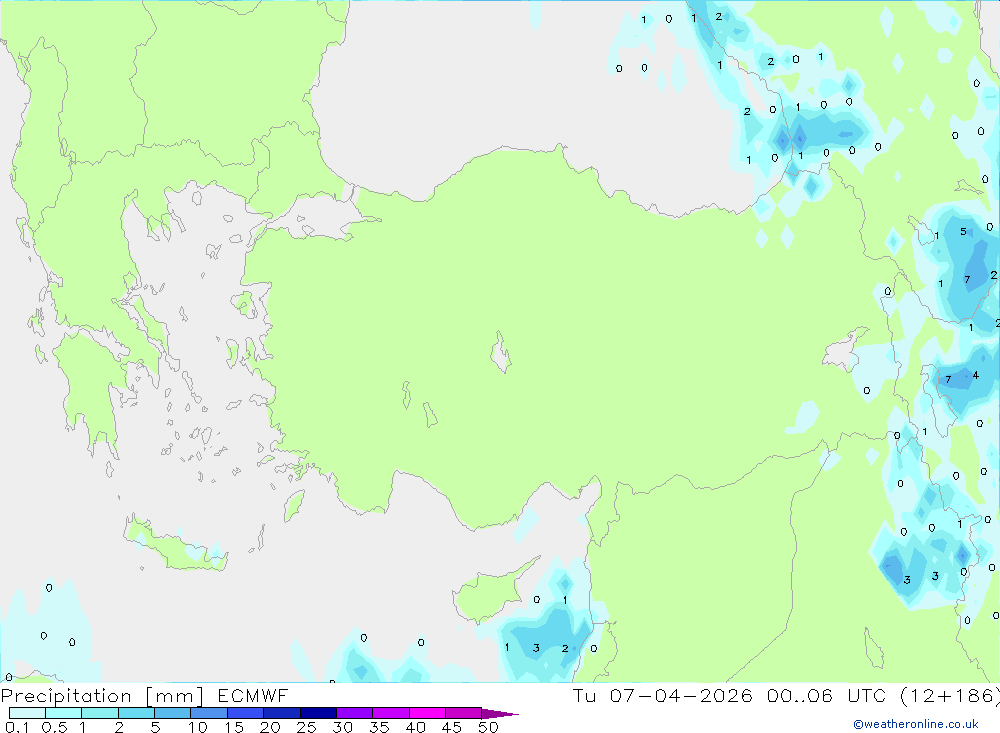1000x733 pixels.
Task: Click the "[mm]" unit label
Action: (x=175, y=695)
